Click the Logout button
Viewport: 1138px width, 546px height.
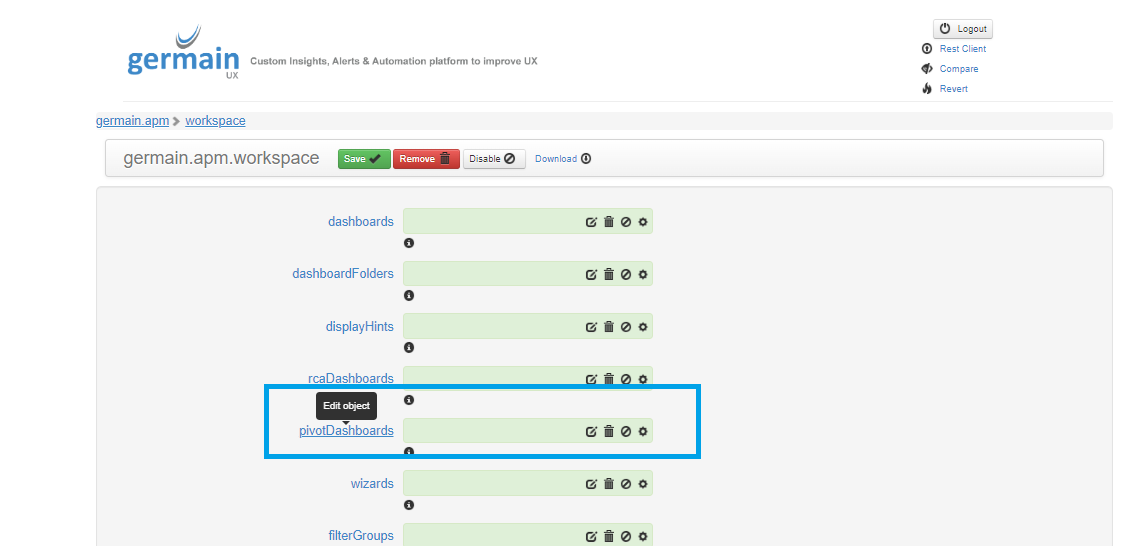click(963, 29)
